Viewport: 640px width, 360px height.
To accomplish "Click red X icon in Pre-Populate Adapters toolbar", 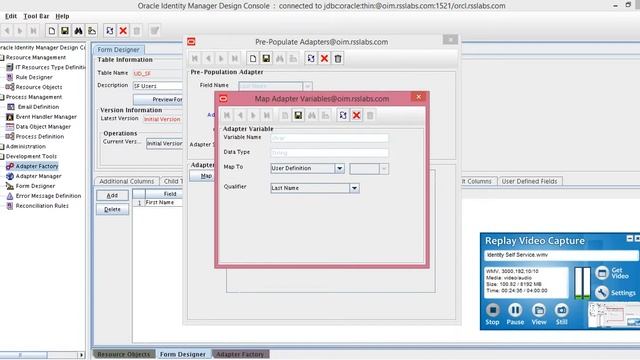I will point(324,58).
